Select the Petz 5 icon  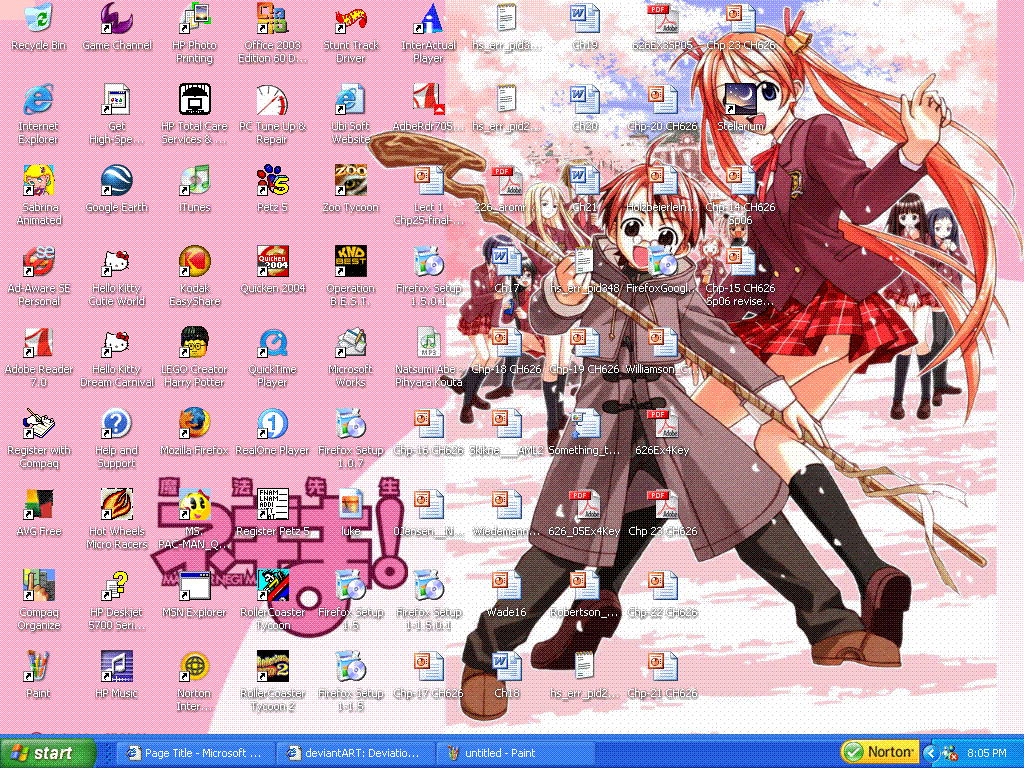tap(272, 180)
